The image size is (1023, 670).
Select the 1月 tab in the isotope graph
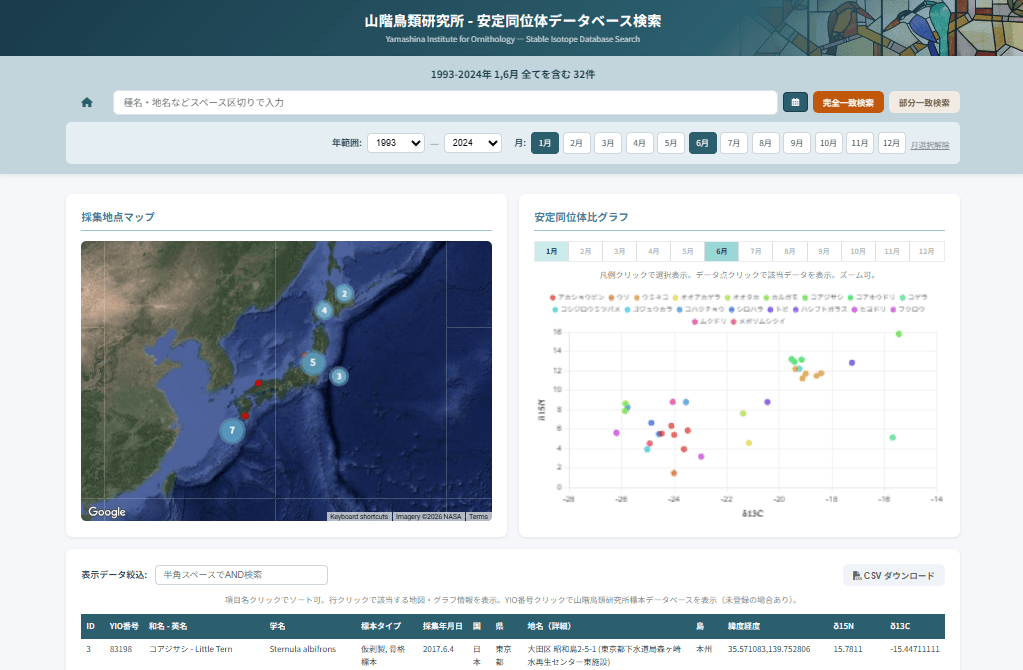coord(551,251)
